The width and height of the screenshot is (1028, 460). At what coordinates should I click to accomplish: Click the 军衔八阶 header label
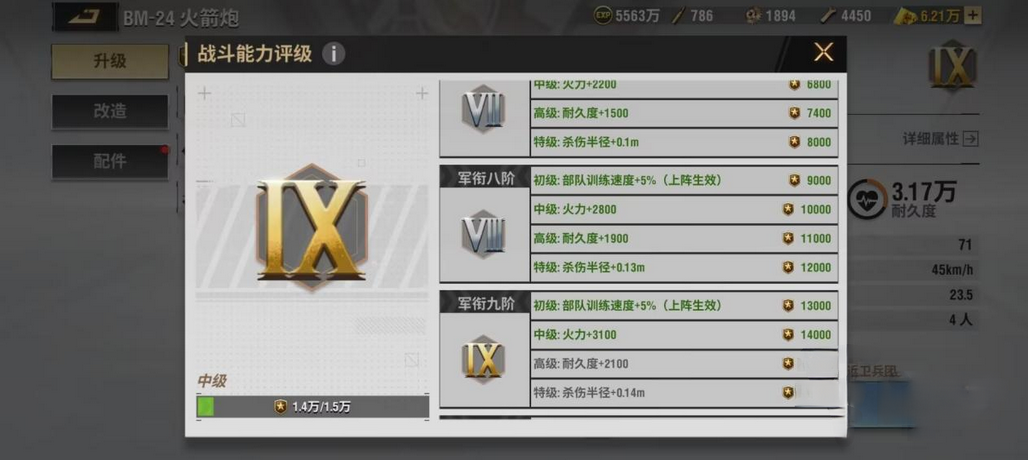(x=485, y=178)
